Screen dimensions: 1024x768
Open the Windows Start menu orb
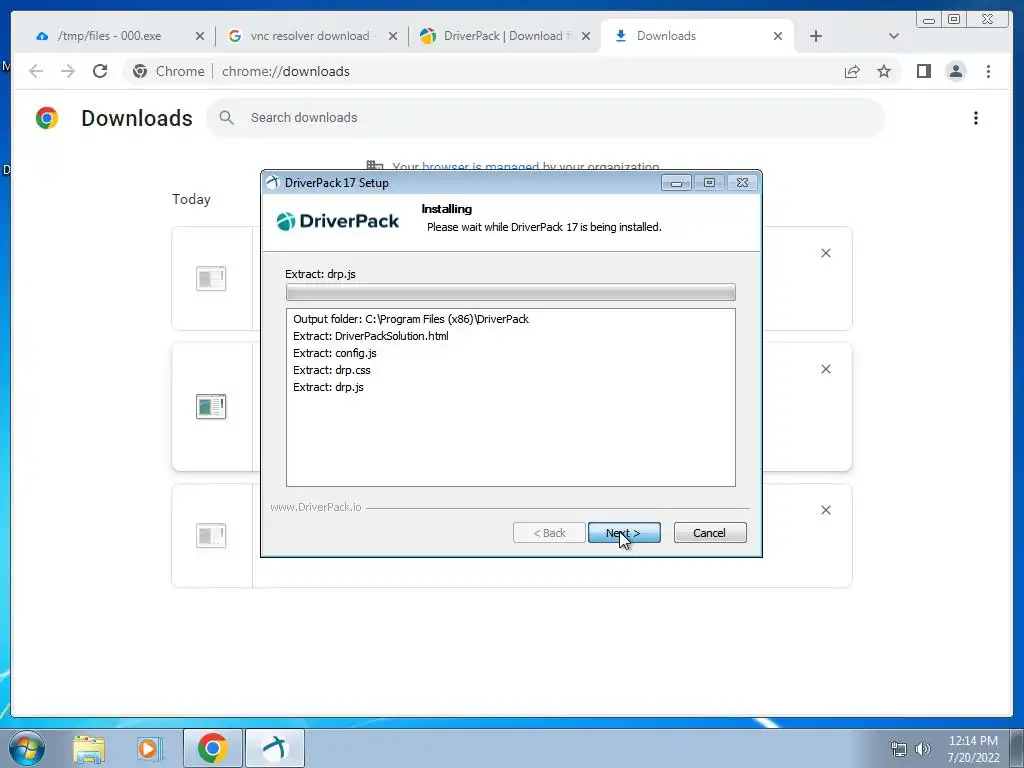click(x=26, y=748)
